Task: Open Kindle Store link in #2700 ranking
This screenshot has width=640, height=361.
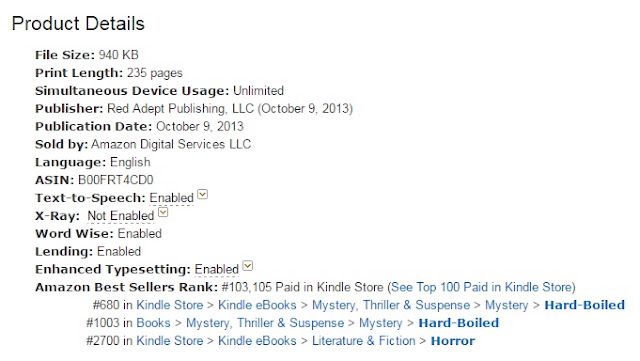Action: tap(169, 341)
